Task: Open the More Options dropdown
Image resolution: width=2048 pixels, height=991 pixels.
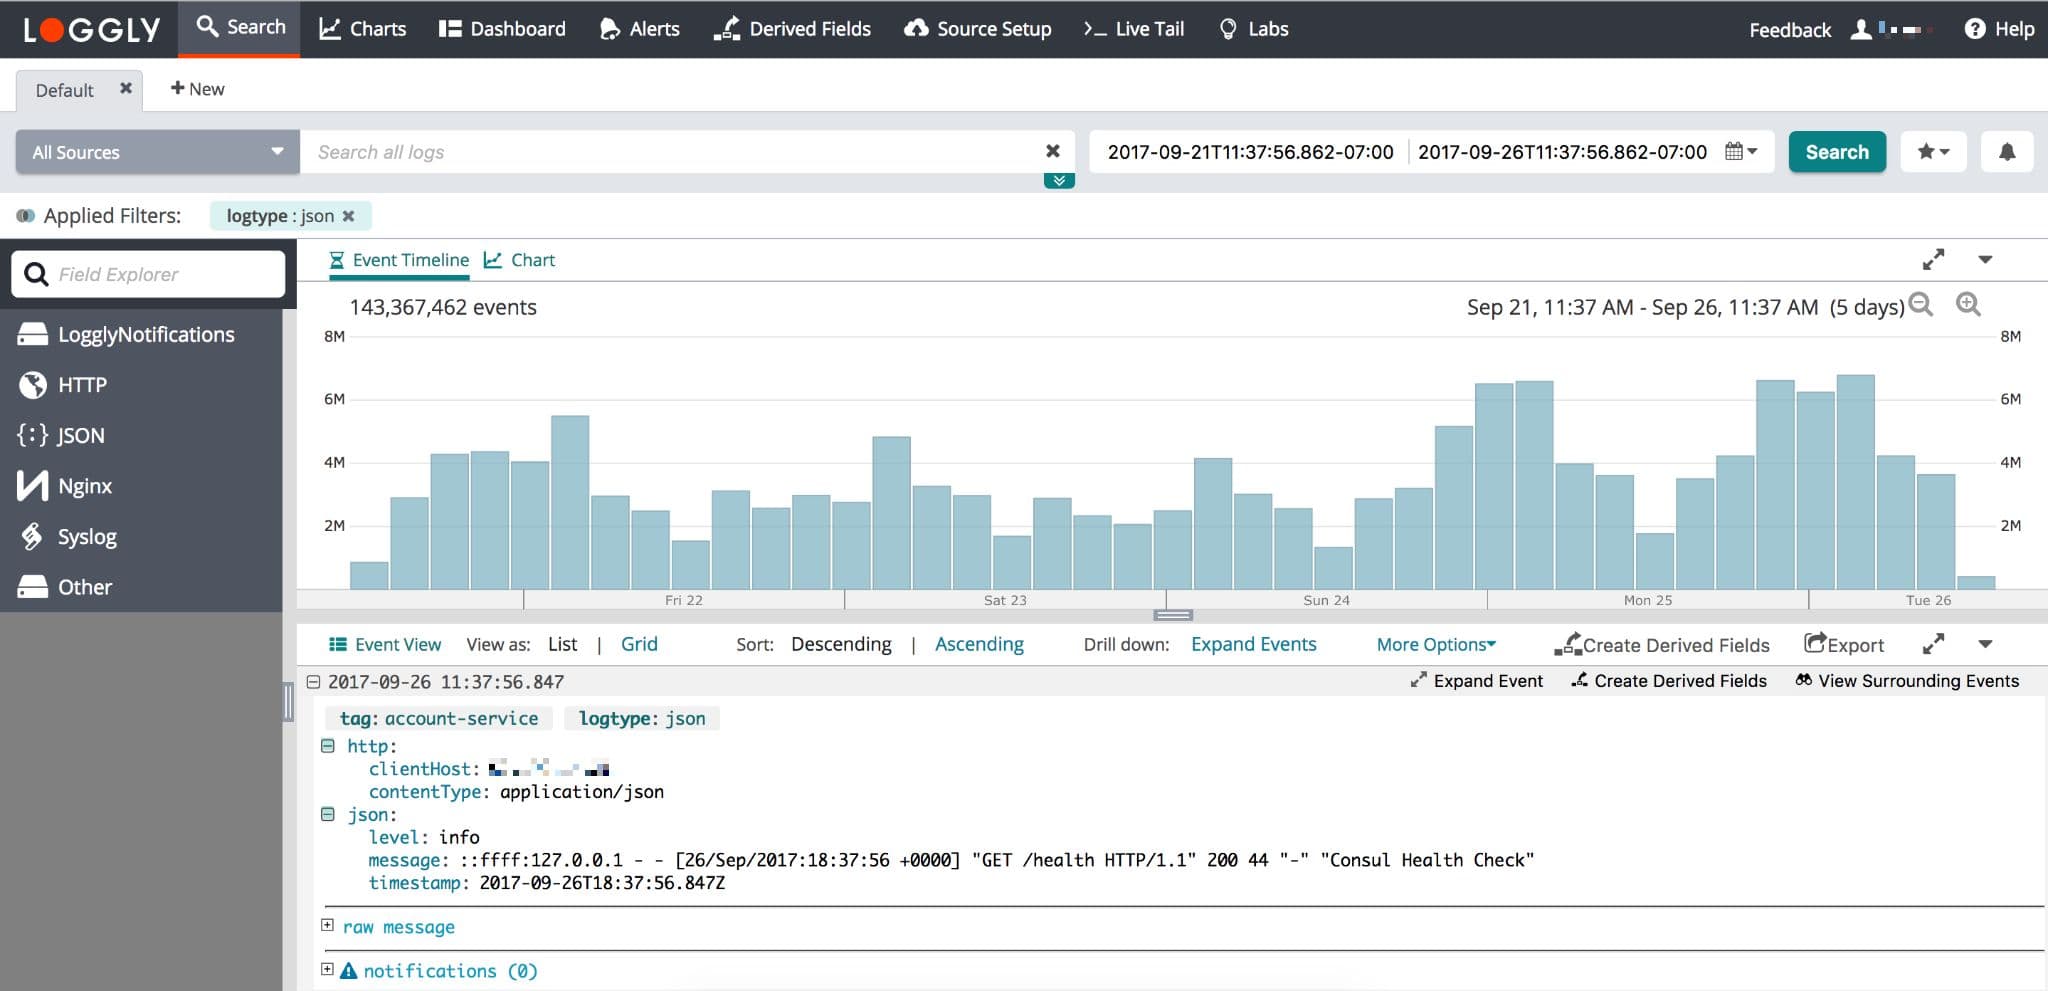Action: pos(1436,645)
